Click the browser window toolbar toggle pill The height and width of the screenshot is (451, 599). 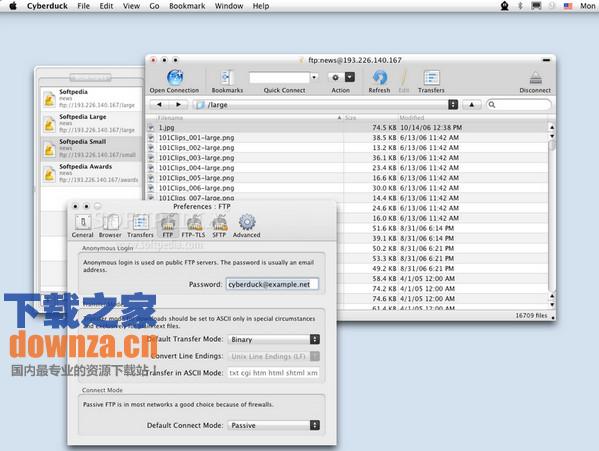click(546, 60)
